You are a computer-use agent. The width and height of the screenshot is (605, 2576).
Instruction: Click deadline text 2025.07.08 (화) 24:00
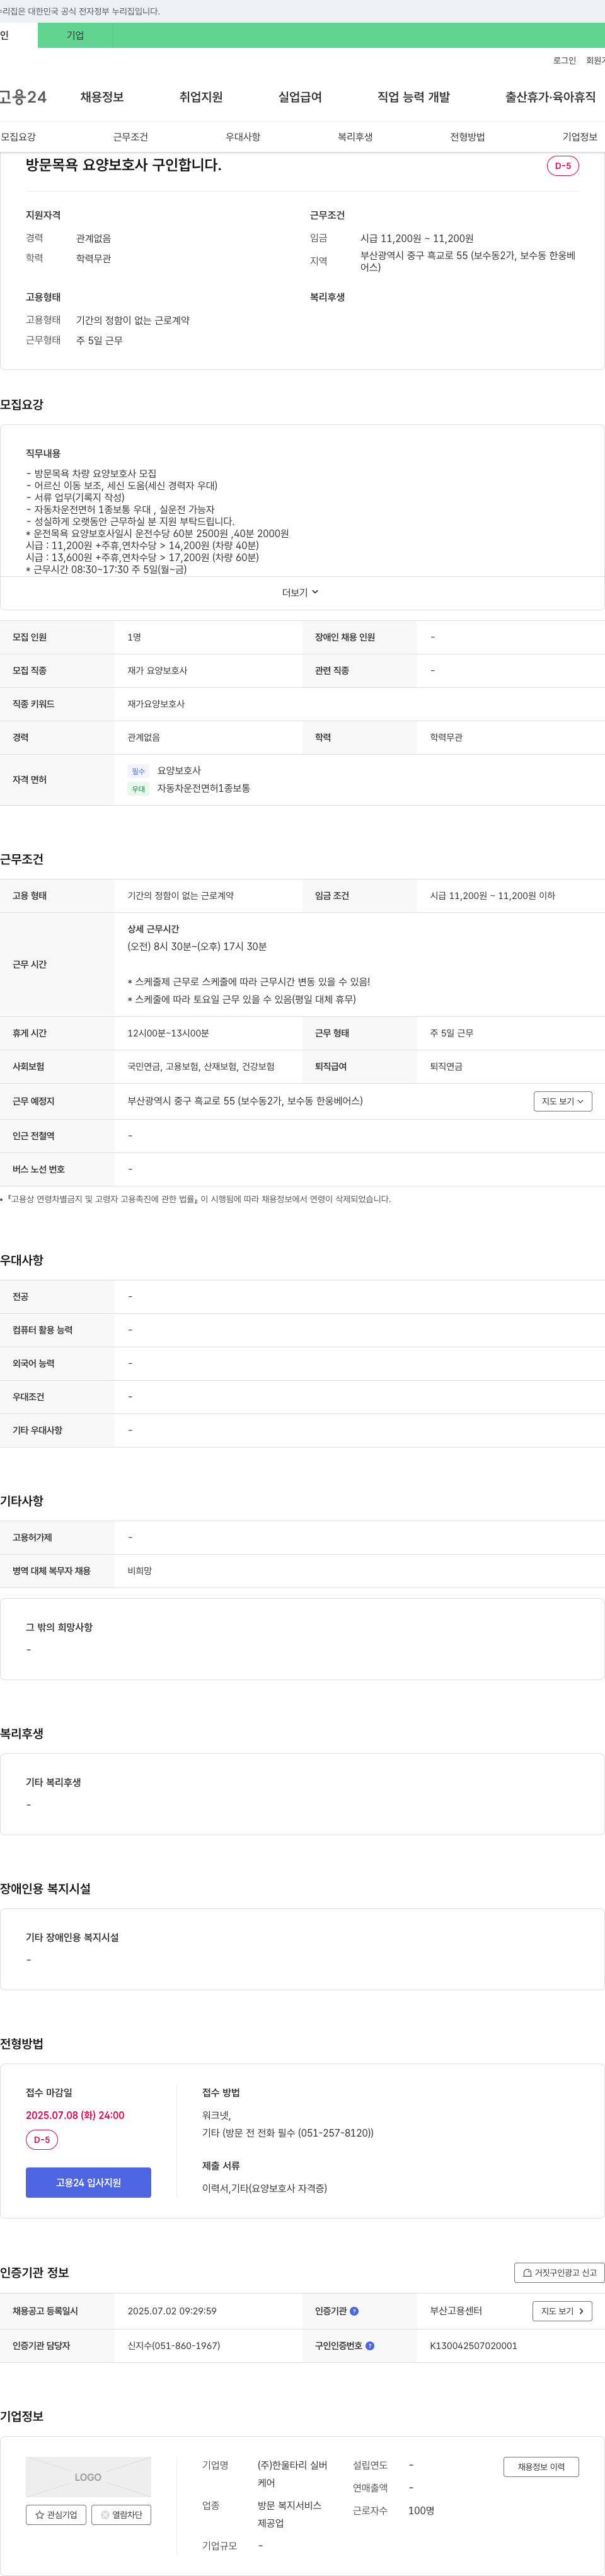tap(75, 2115)
